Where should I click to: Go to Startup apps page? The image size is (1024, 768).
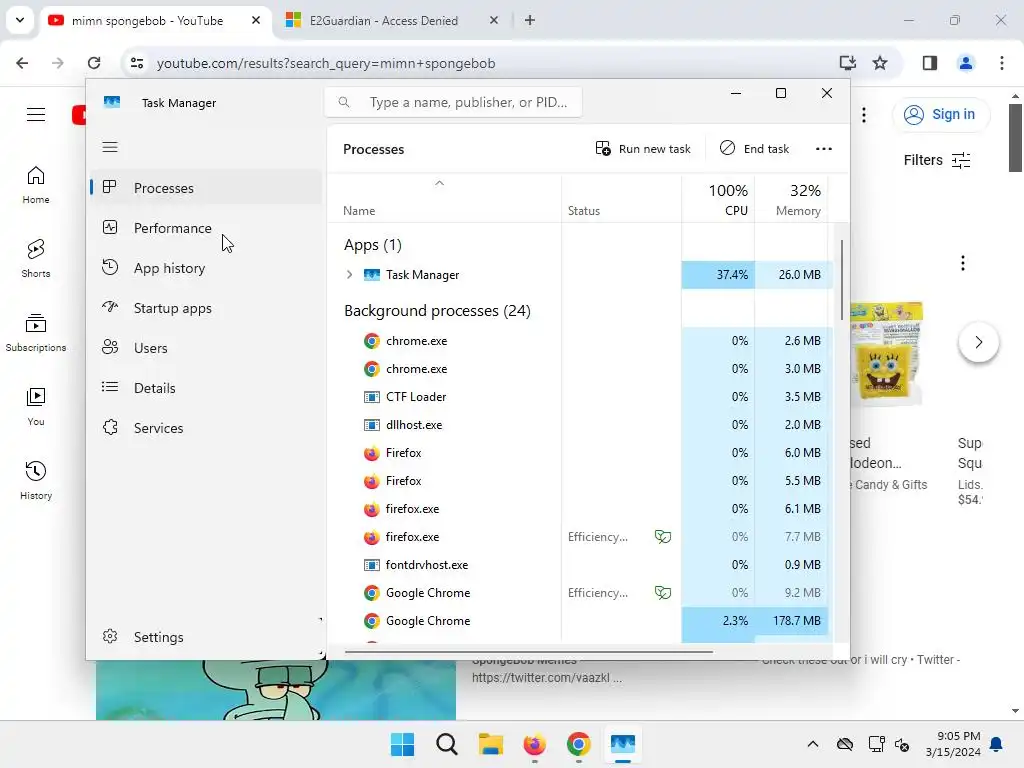click(x=206, y=308)
